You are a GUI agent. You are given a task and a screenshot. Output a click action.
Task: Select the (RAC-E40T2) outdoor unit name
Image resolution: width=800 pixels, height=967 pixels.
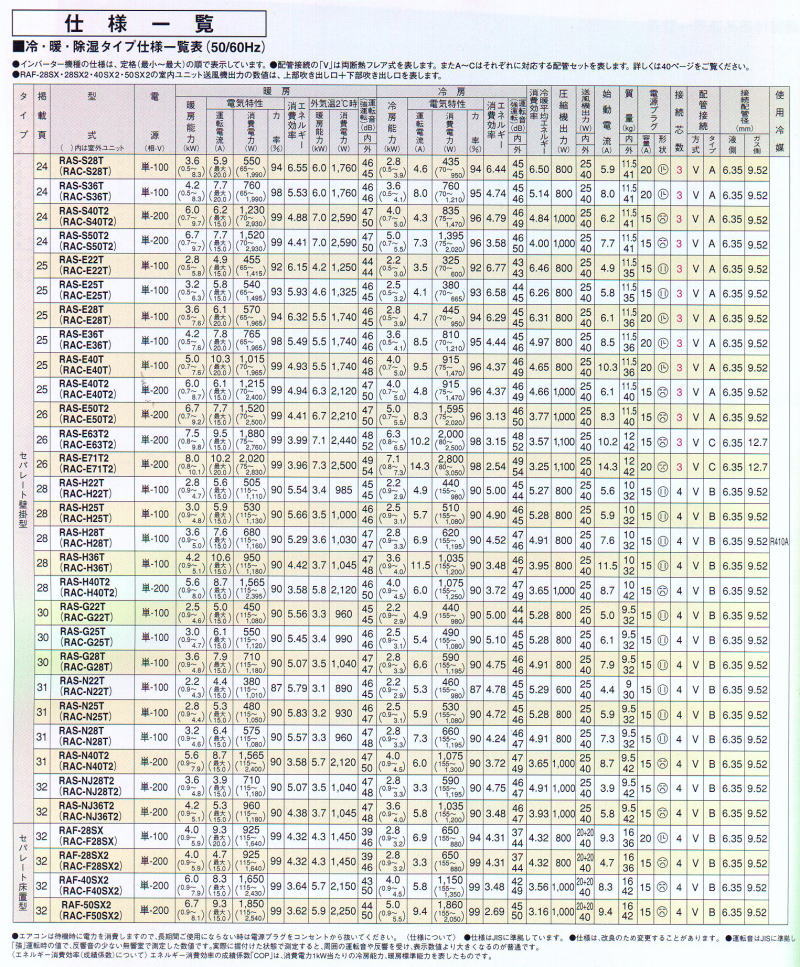click(88, 395)
